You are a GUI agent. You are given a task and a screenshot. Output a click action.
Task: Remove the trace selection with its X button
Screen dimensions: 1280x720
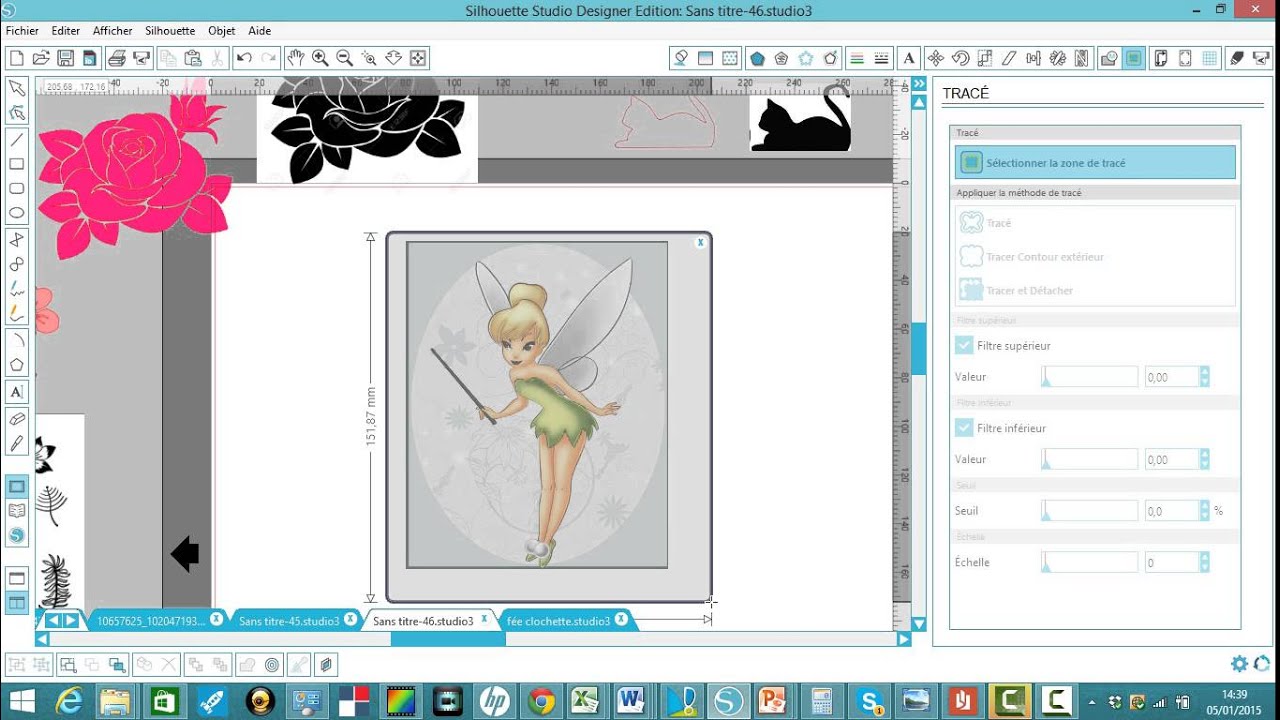[701, 242]
